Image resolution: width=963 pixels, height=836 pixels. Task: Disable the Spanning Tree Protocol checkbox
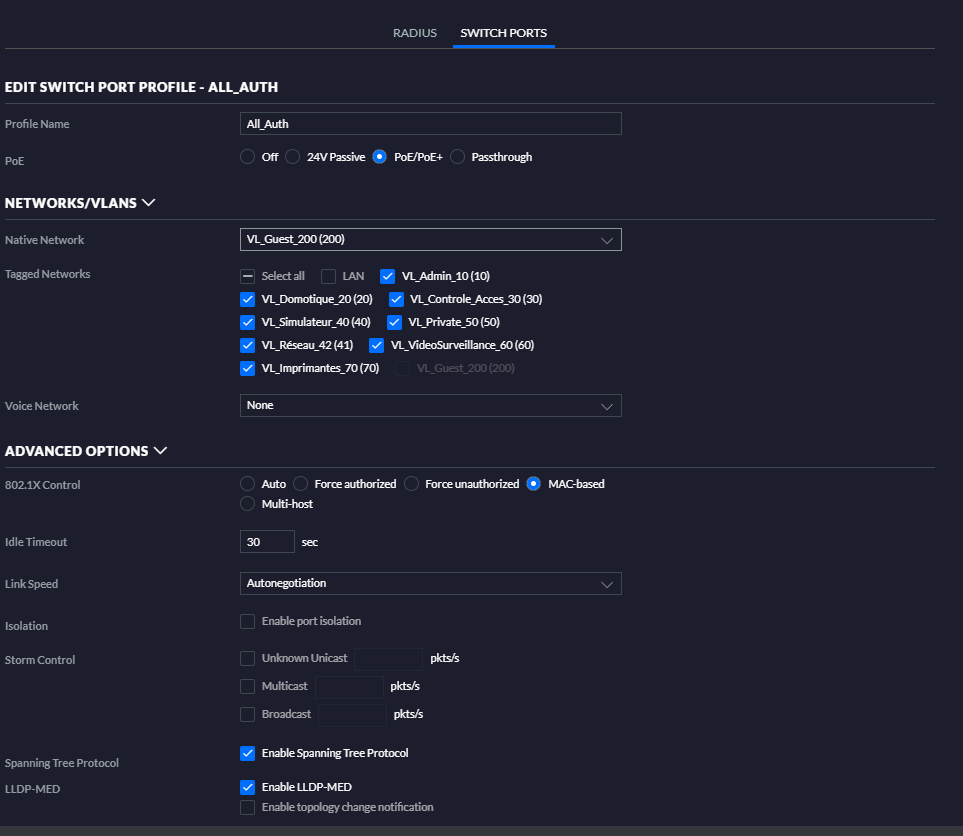click(x=248, y=753)
